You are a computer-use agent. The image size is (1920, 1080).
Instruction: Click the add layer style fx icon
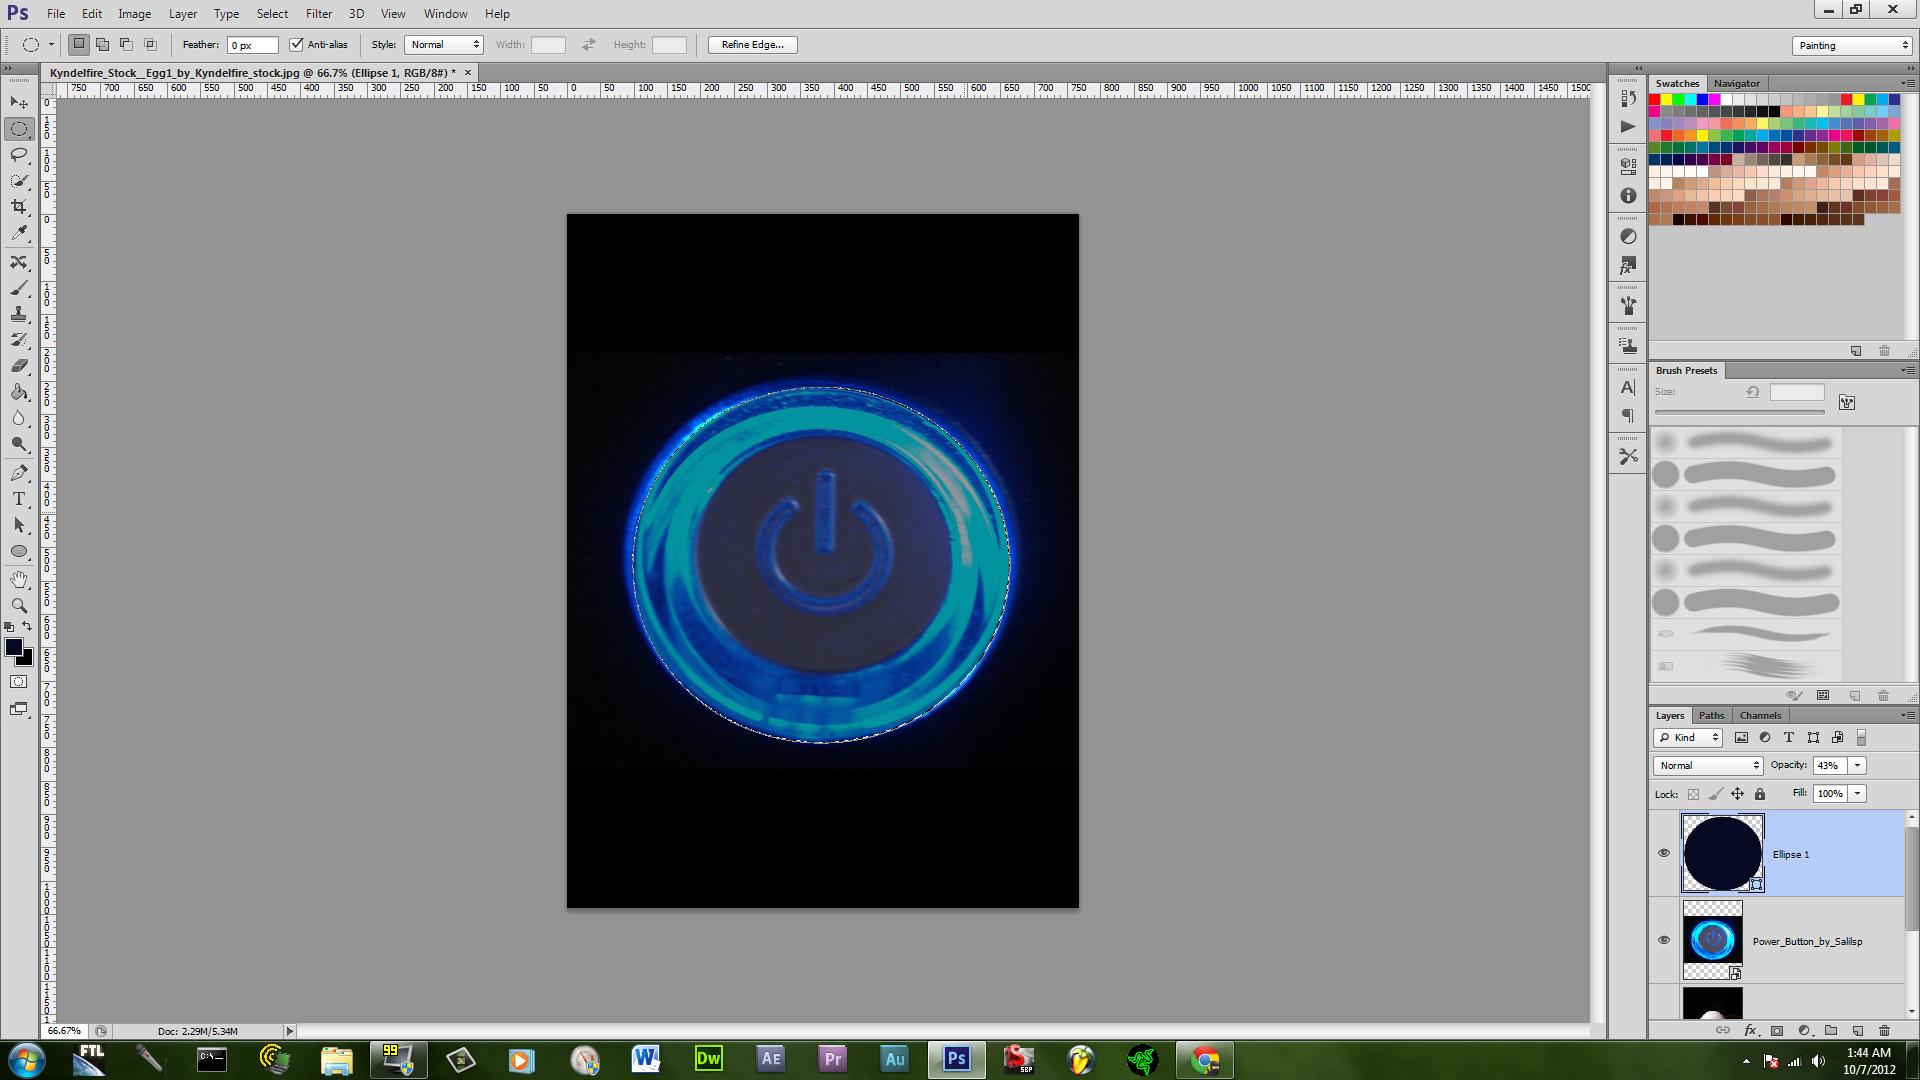point(1750,1030)
